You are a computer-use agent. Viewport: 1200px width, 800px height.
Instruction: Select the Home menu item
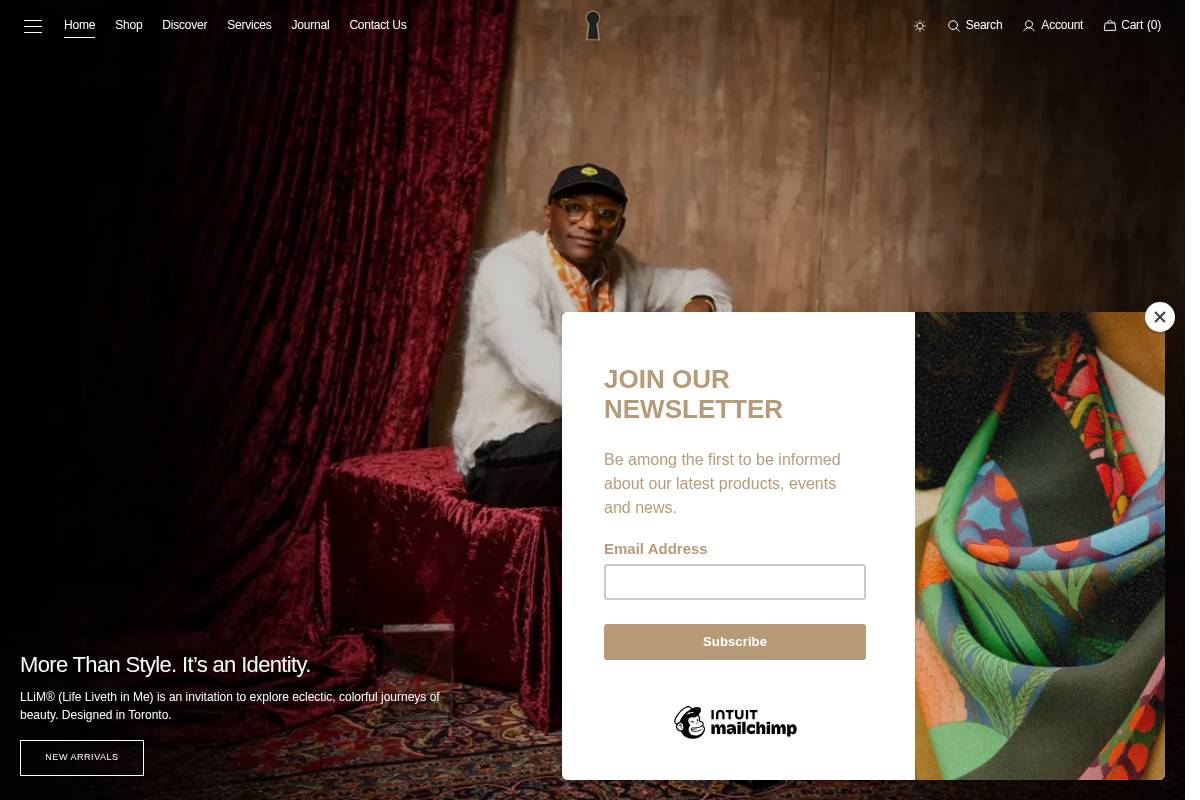pos(80,25)
